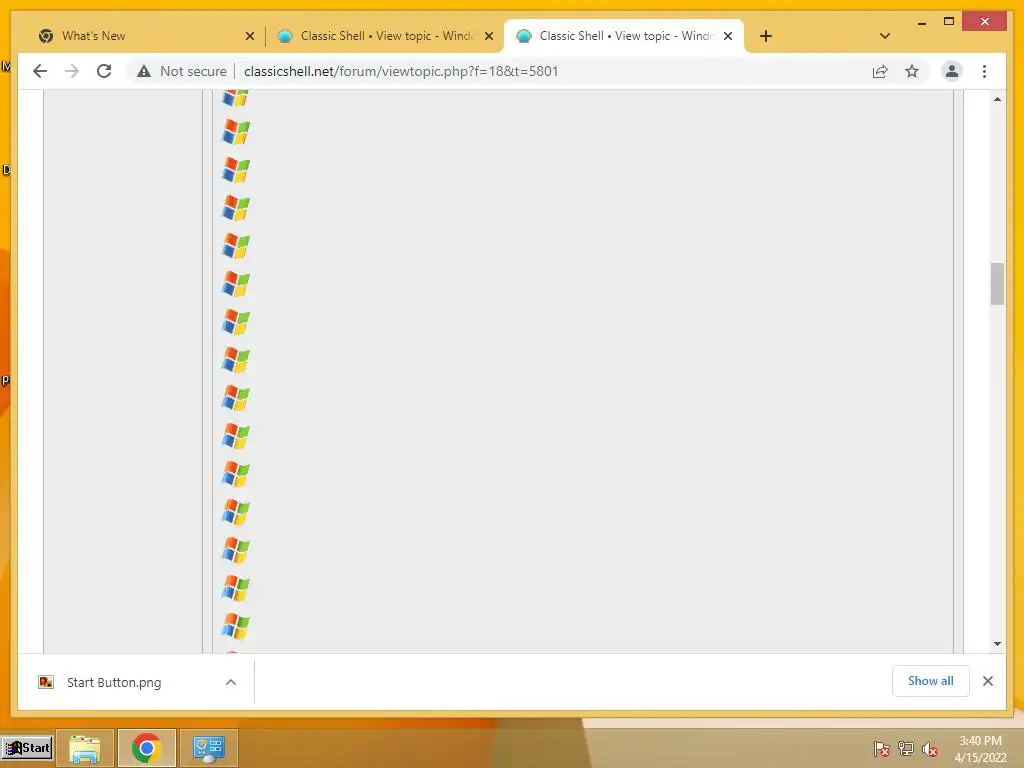
Task: Switch to the middle Classic Shell tab
Action: point(384,36)
